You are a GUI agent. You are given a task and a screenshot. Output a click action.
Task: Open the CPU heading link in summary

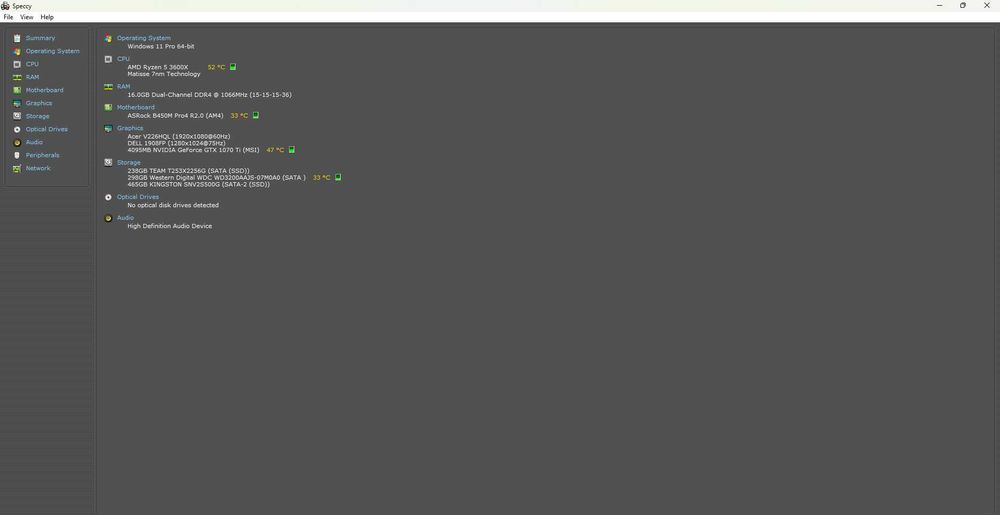(x=123, y=59)
